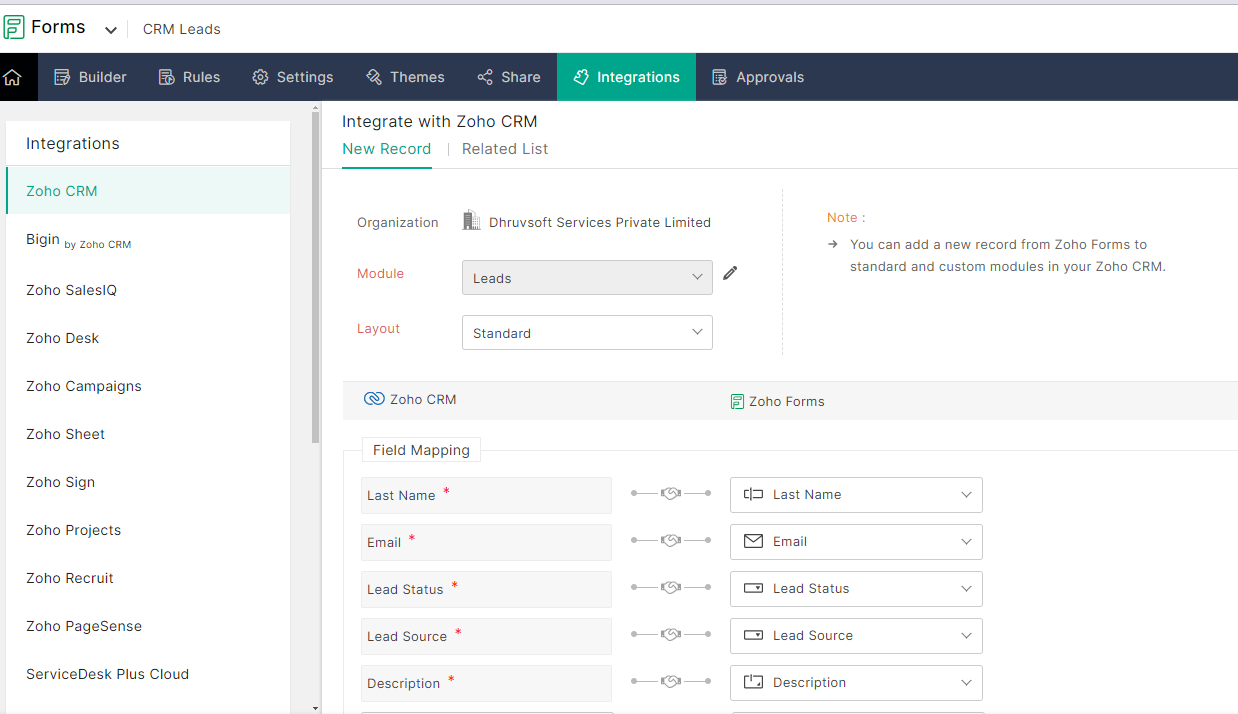The width and height of the screenshot is (1238, 714).
Task: Select the Integrations tab
Action: [626, 77]
